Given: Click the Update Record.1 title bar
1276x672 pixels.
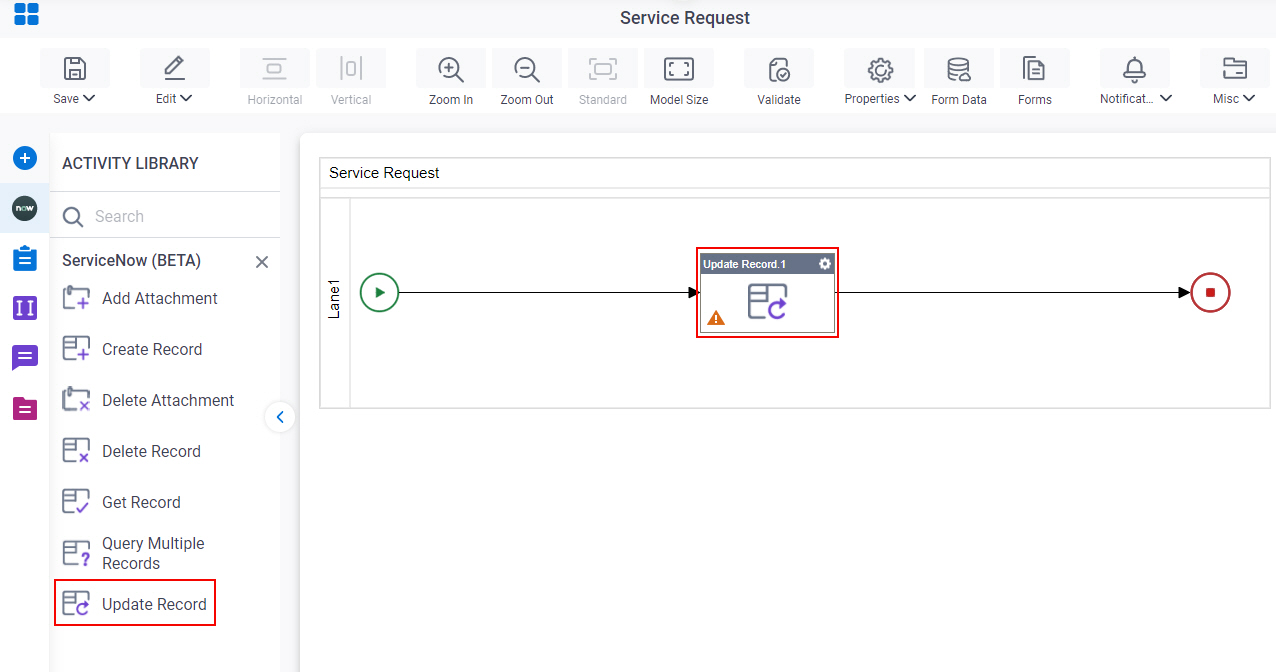Looking at the screenshot, I should click(x=767, y=264).
